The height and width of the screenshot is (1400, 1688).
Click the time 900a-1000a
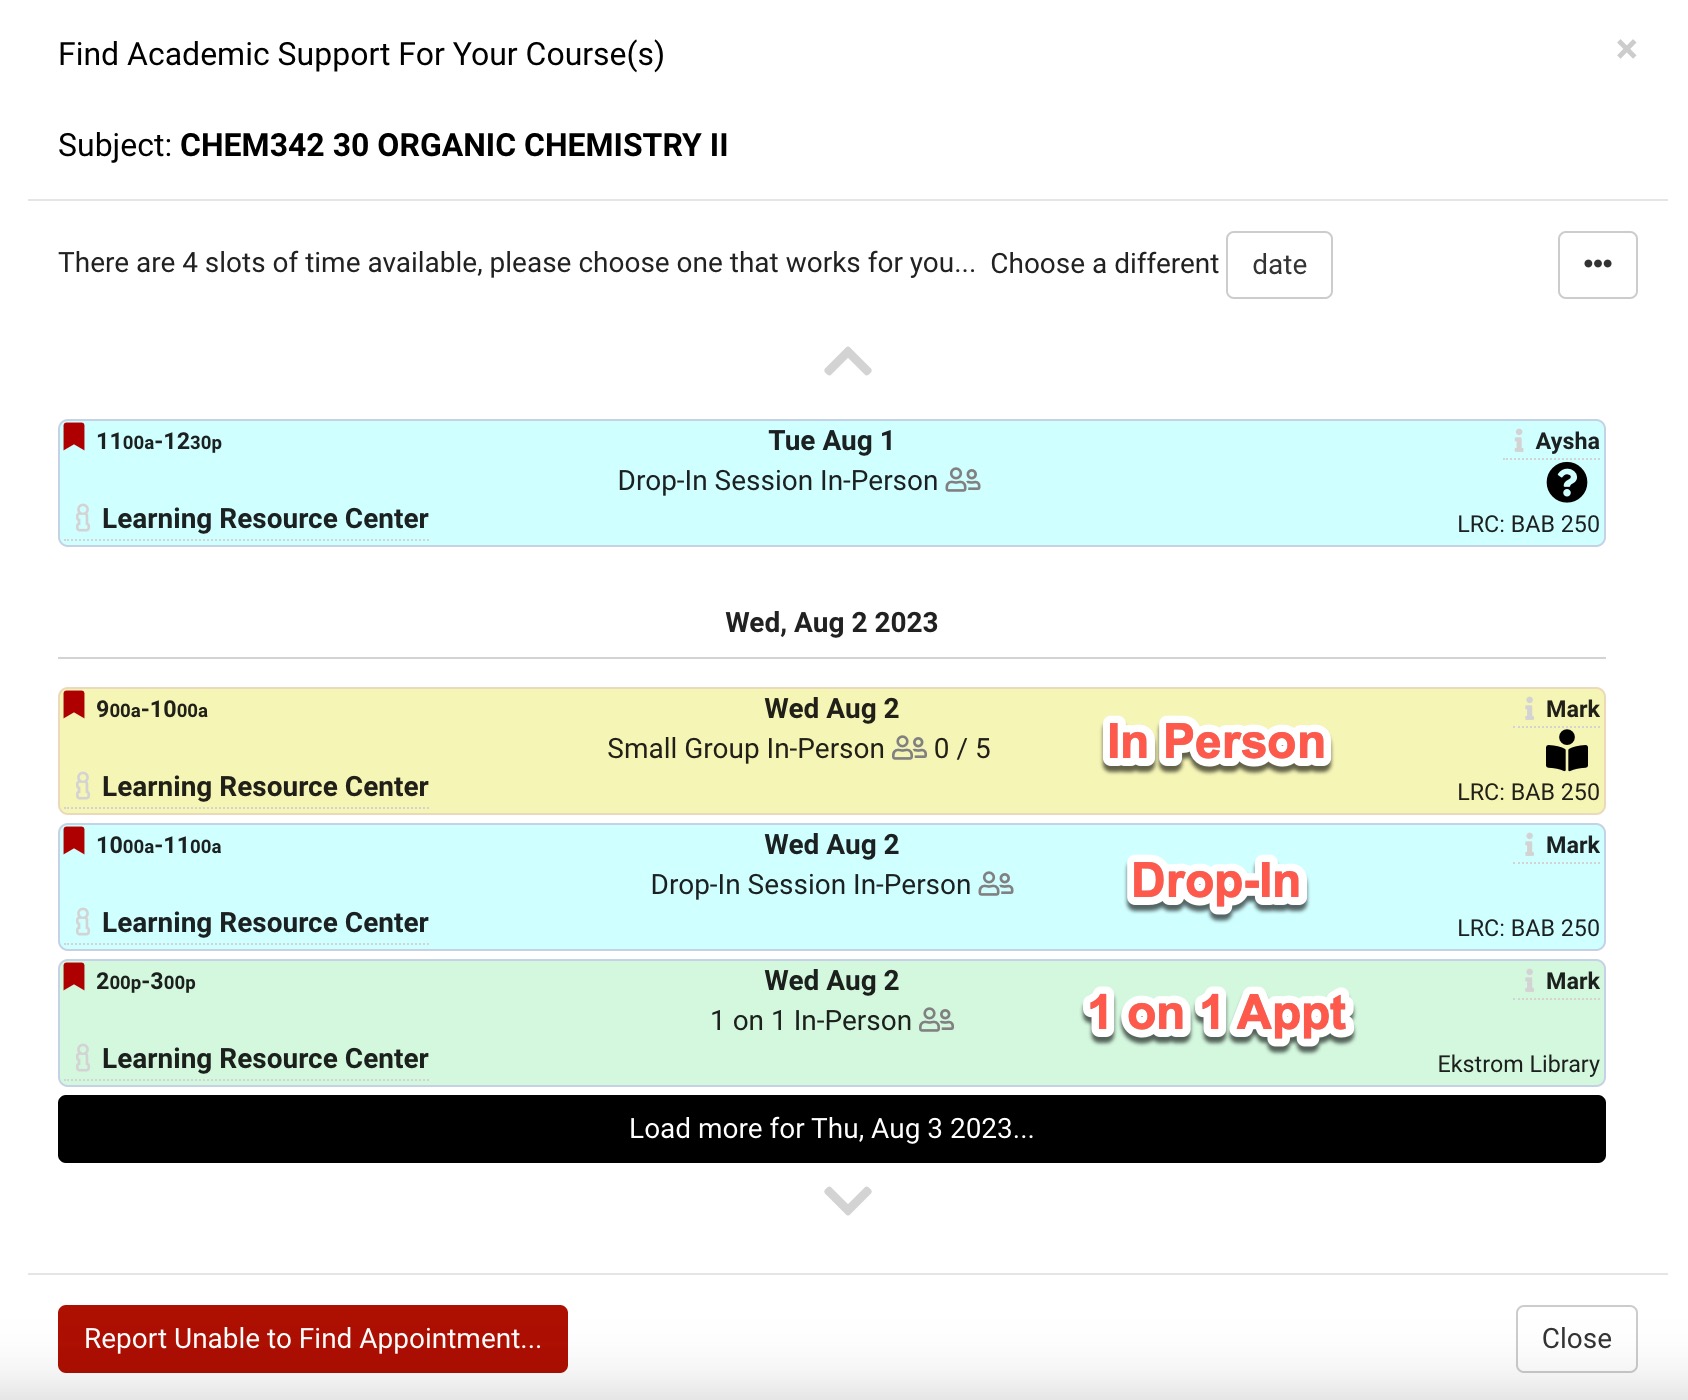pyautogui.click(x=152, y=710)
